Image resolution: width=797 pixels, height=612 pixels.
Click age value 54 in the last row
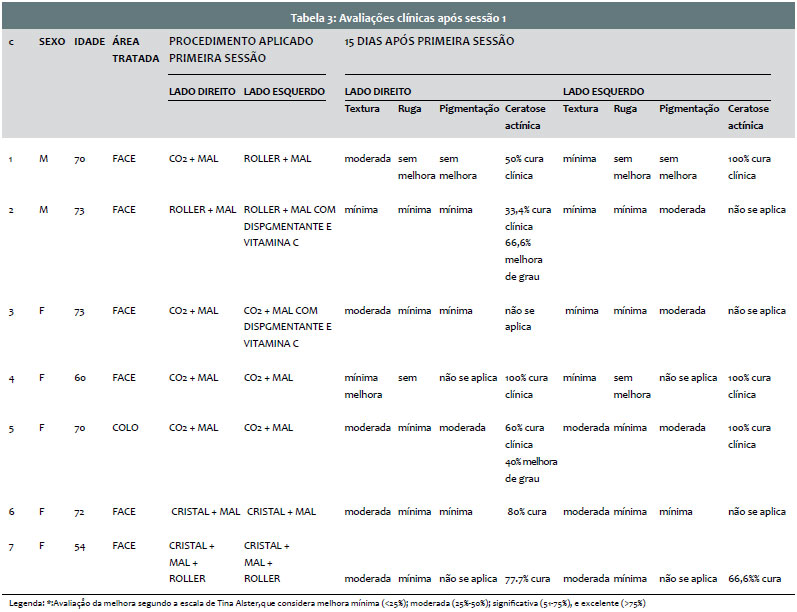tap(80, 546)
